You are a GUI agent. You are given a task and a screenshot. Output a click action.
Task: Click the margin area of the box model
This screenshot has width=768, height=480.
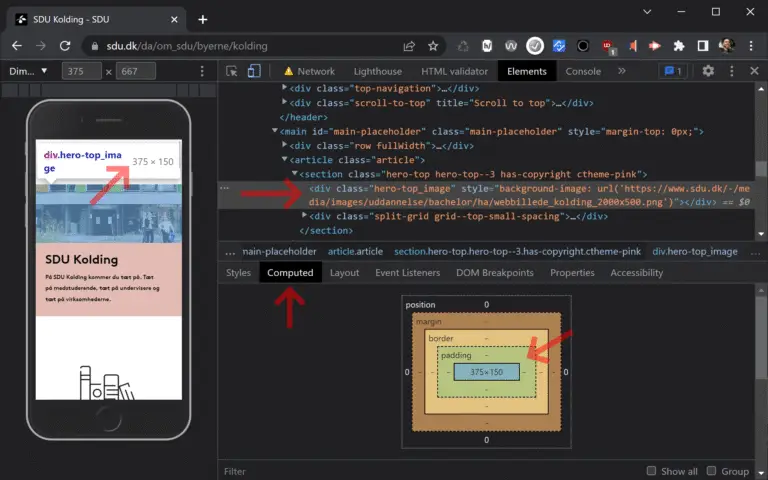(429, 321)
